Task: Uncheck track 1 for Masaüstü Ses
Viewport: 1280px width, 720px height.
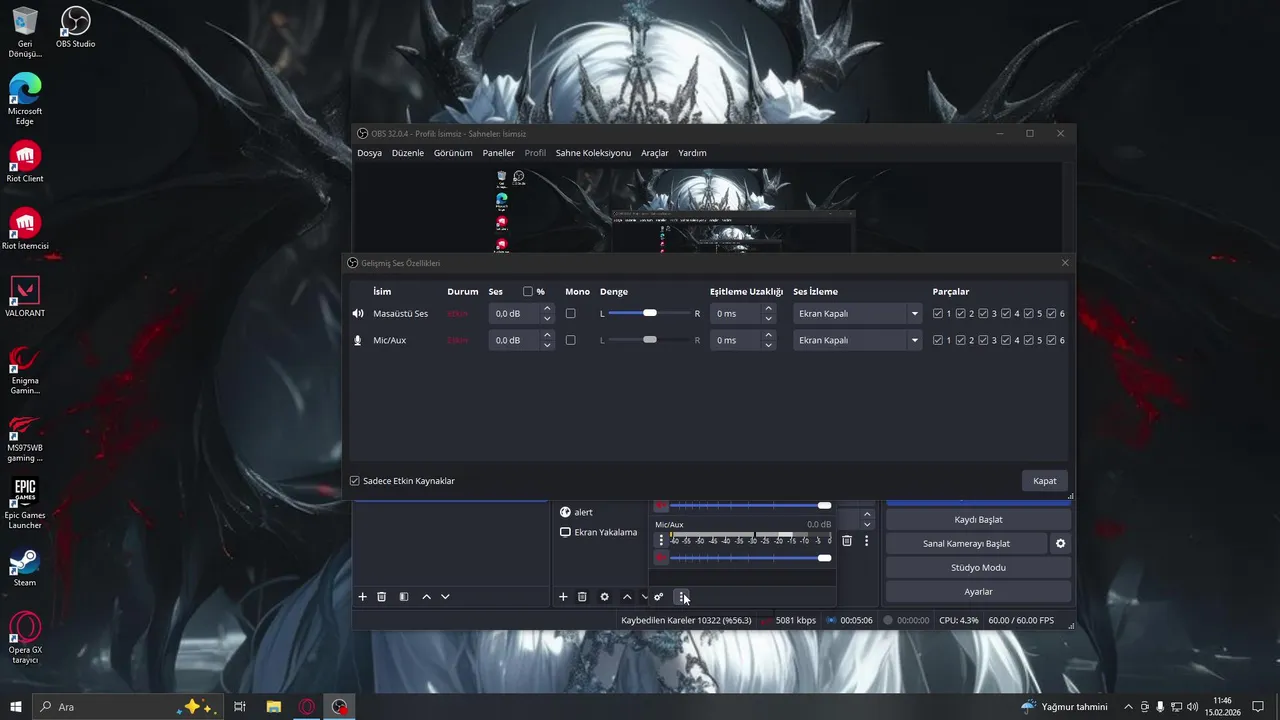Action: point(937,313)
